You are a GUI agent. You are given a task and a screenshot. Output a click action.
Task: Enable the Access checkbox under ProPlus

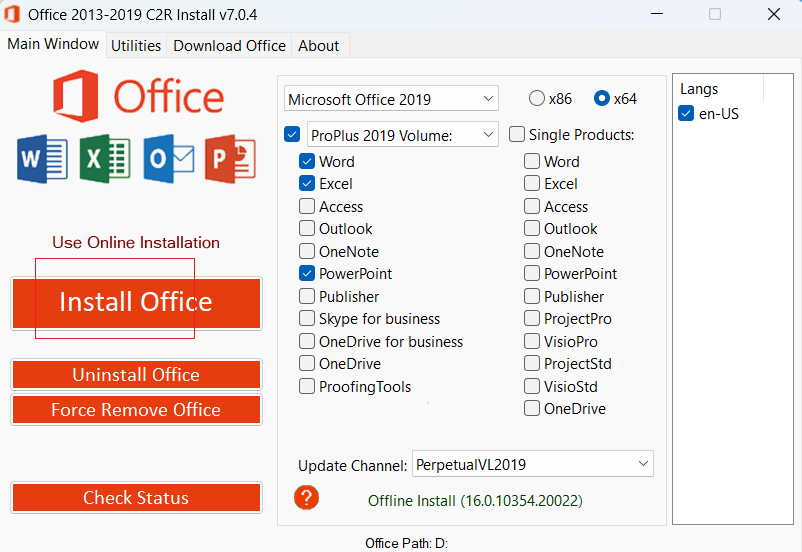click(307, 206)
